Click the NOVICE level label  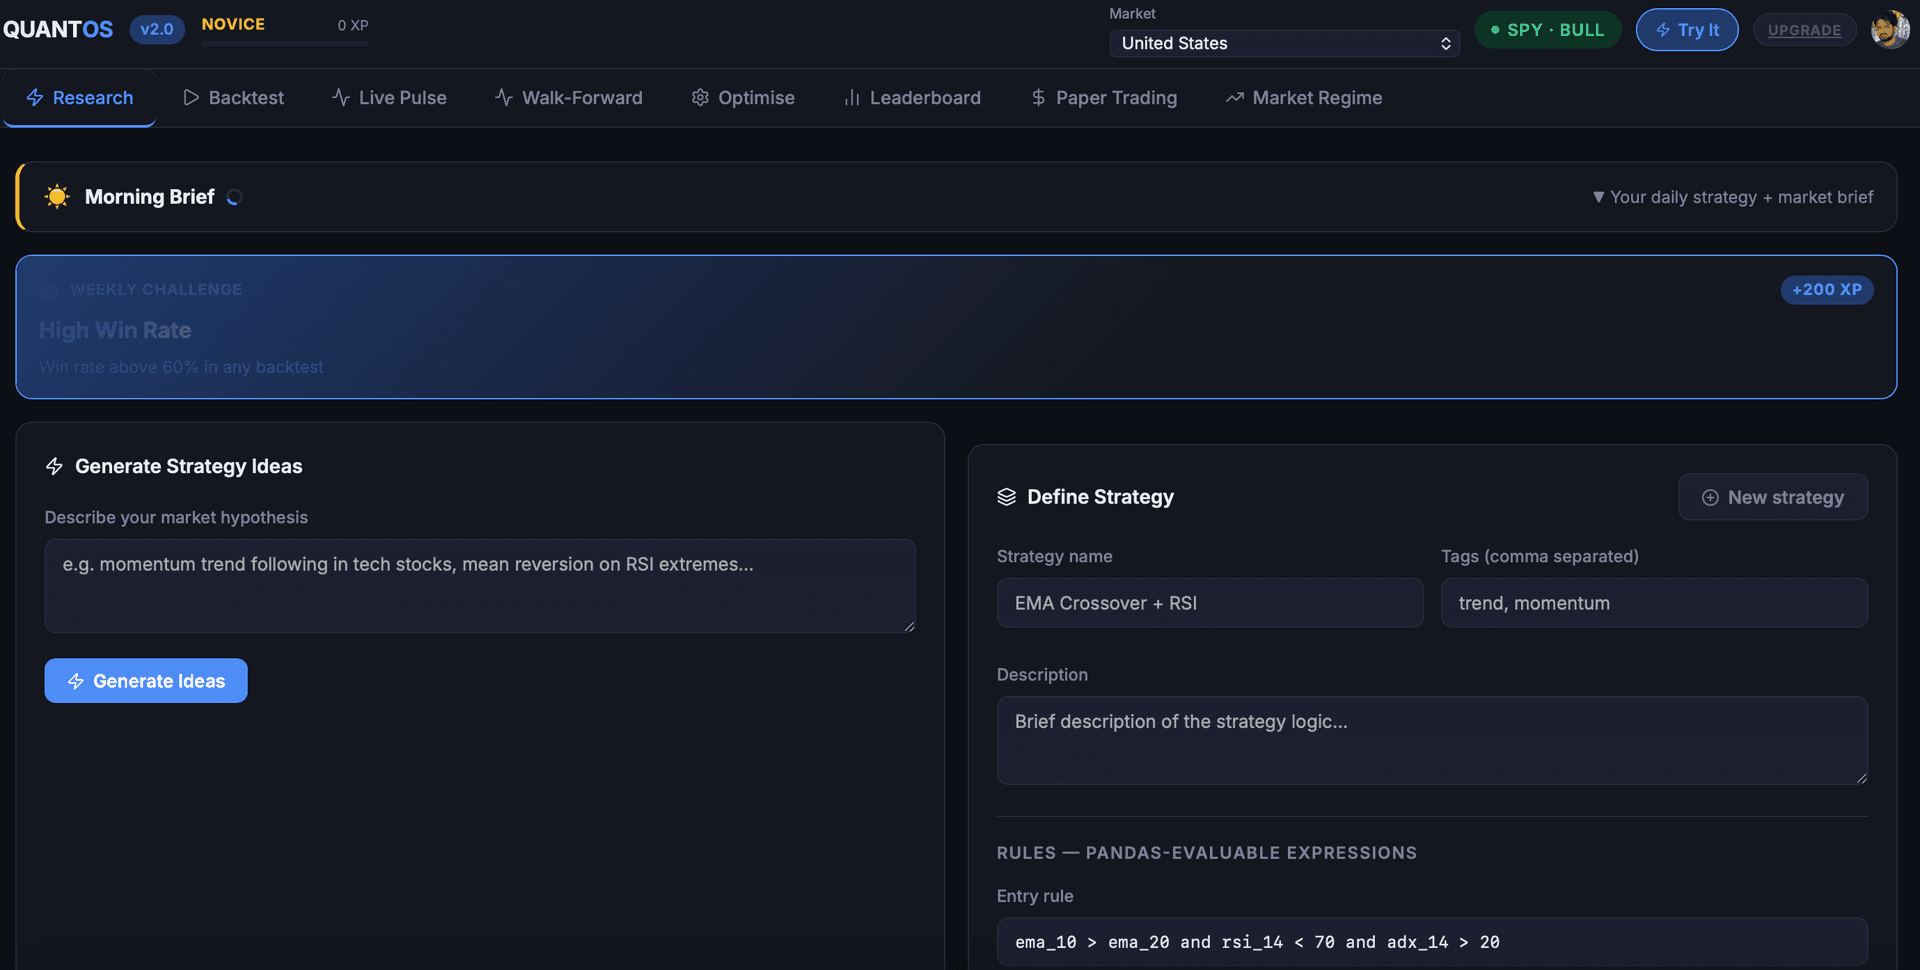[233, 24]
